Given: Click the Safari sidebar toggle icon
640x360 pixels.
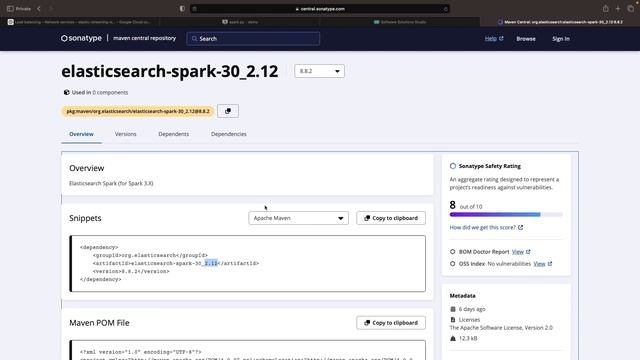Looking at the screenshot, I should [10, 9].
